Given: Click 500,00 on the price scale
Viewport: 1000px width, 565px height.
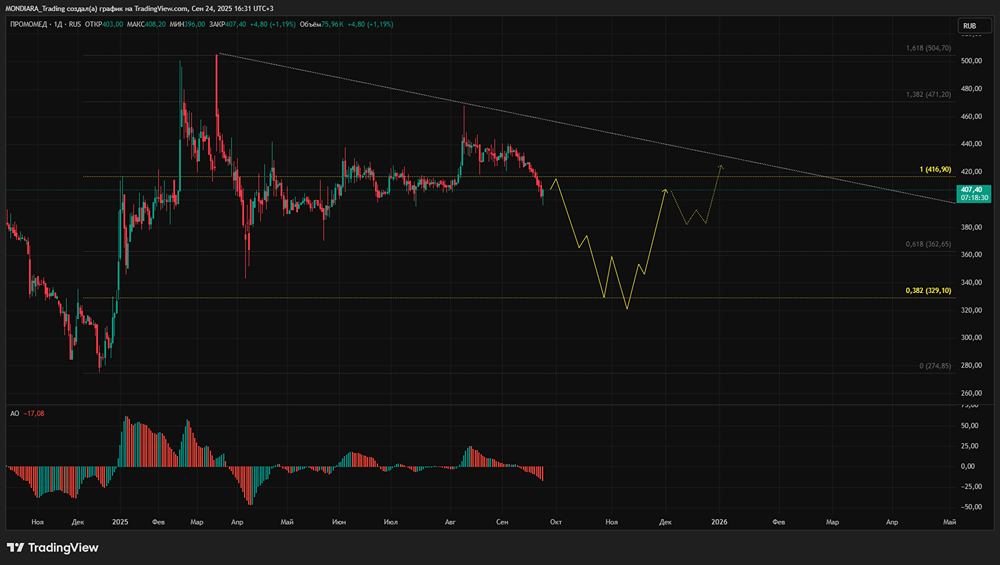Looking at the screenshot, I should coord(971,61).
